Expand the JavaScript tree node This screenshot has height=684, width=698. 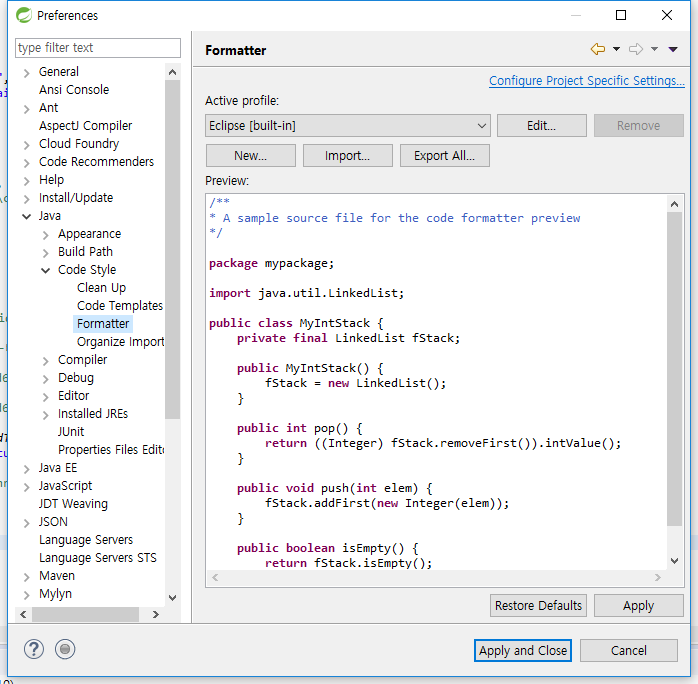(27, 487)
